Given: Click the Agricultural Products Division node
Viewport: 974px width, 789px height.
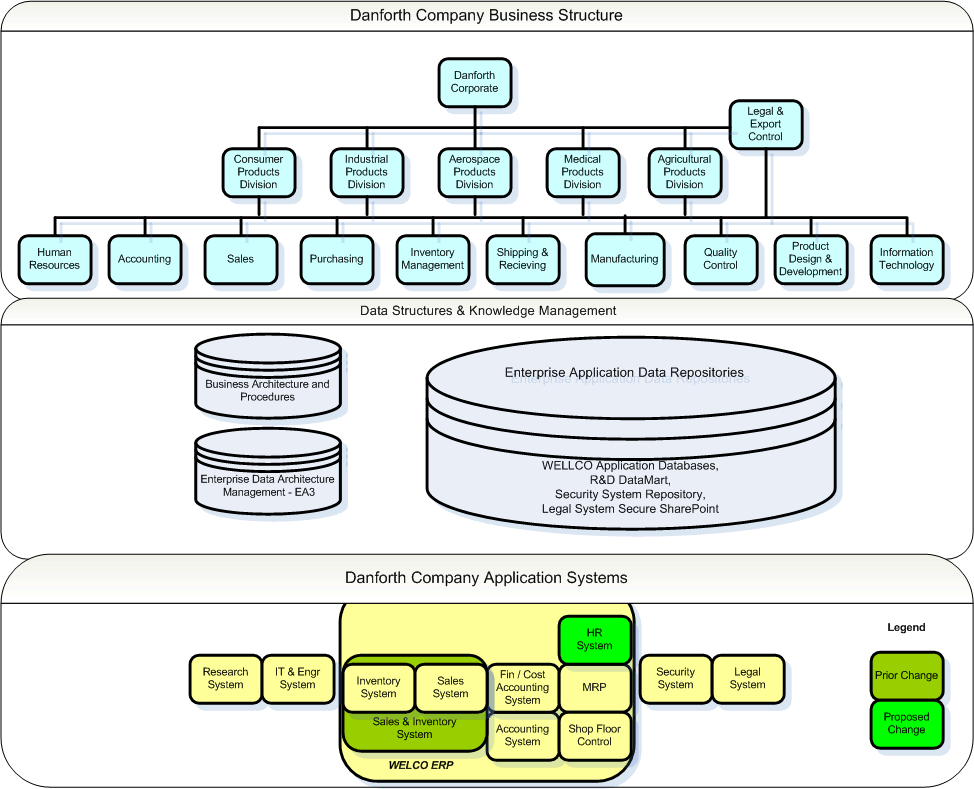Looking at the screenshot, I should pyautogui.click(x=684, y=171).
